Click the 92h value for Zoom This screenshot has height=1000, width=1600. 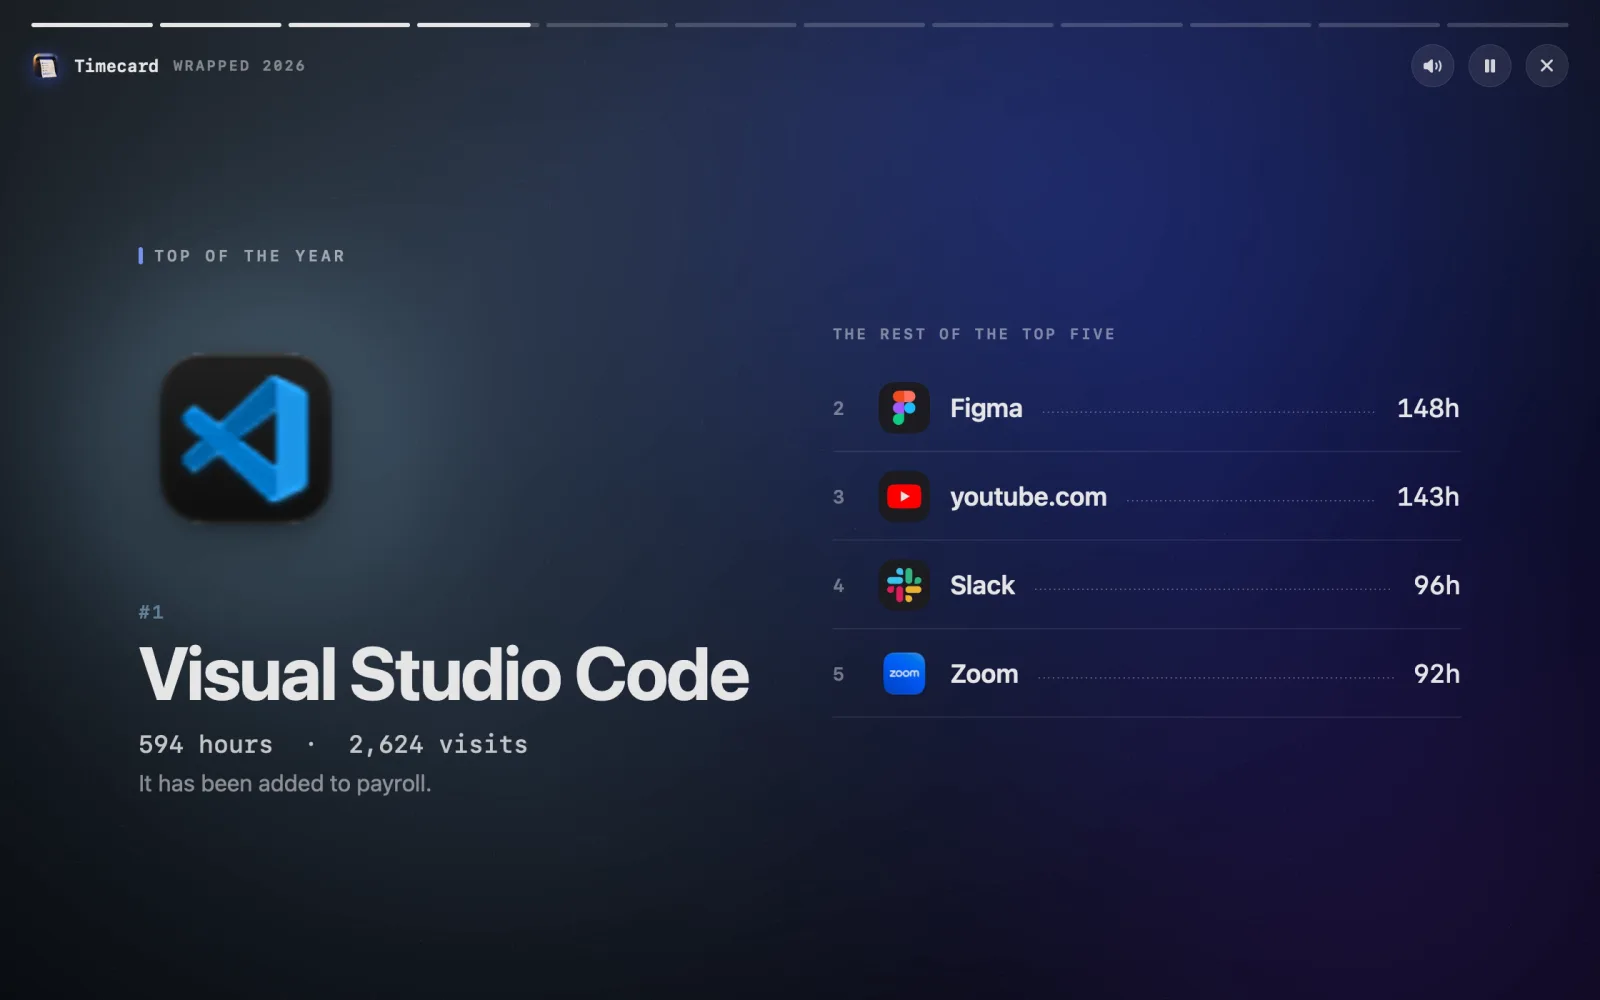click(1436, 674)
